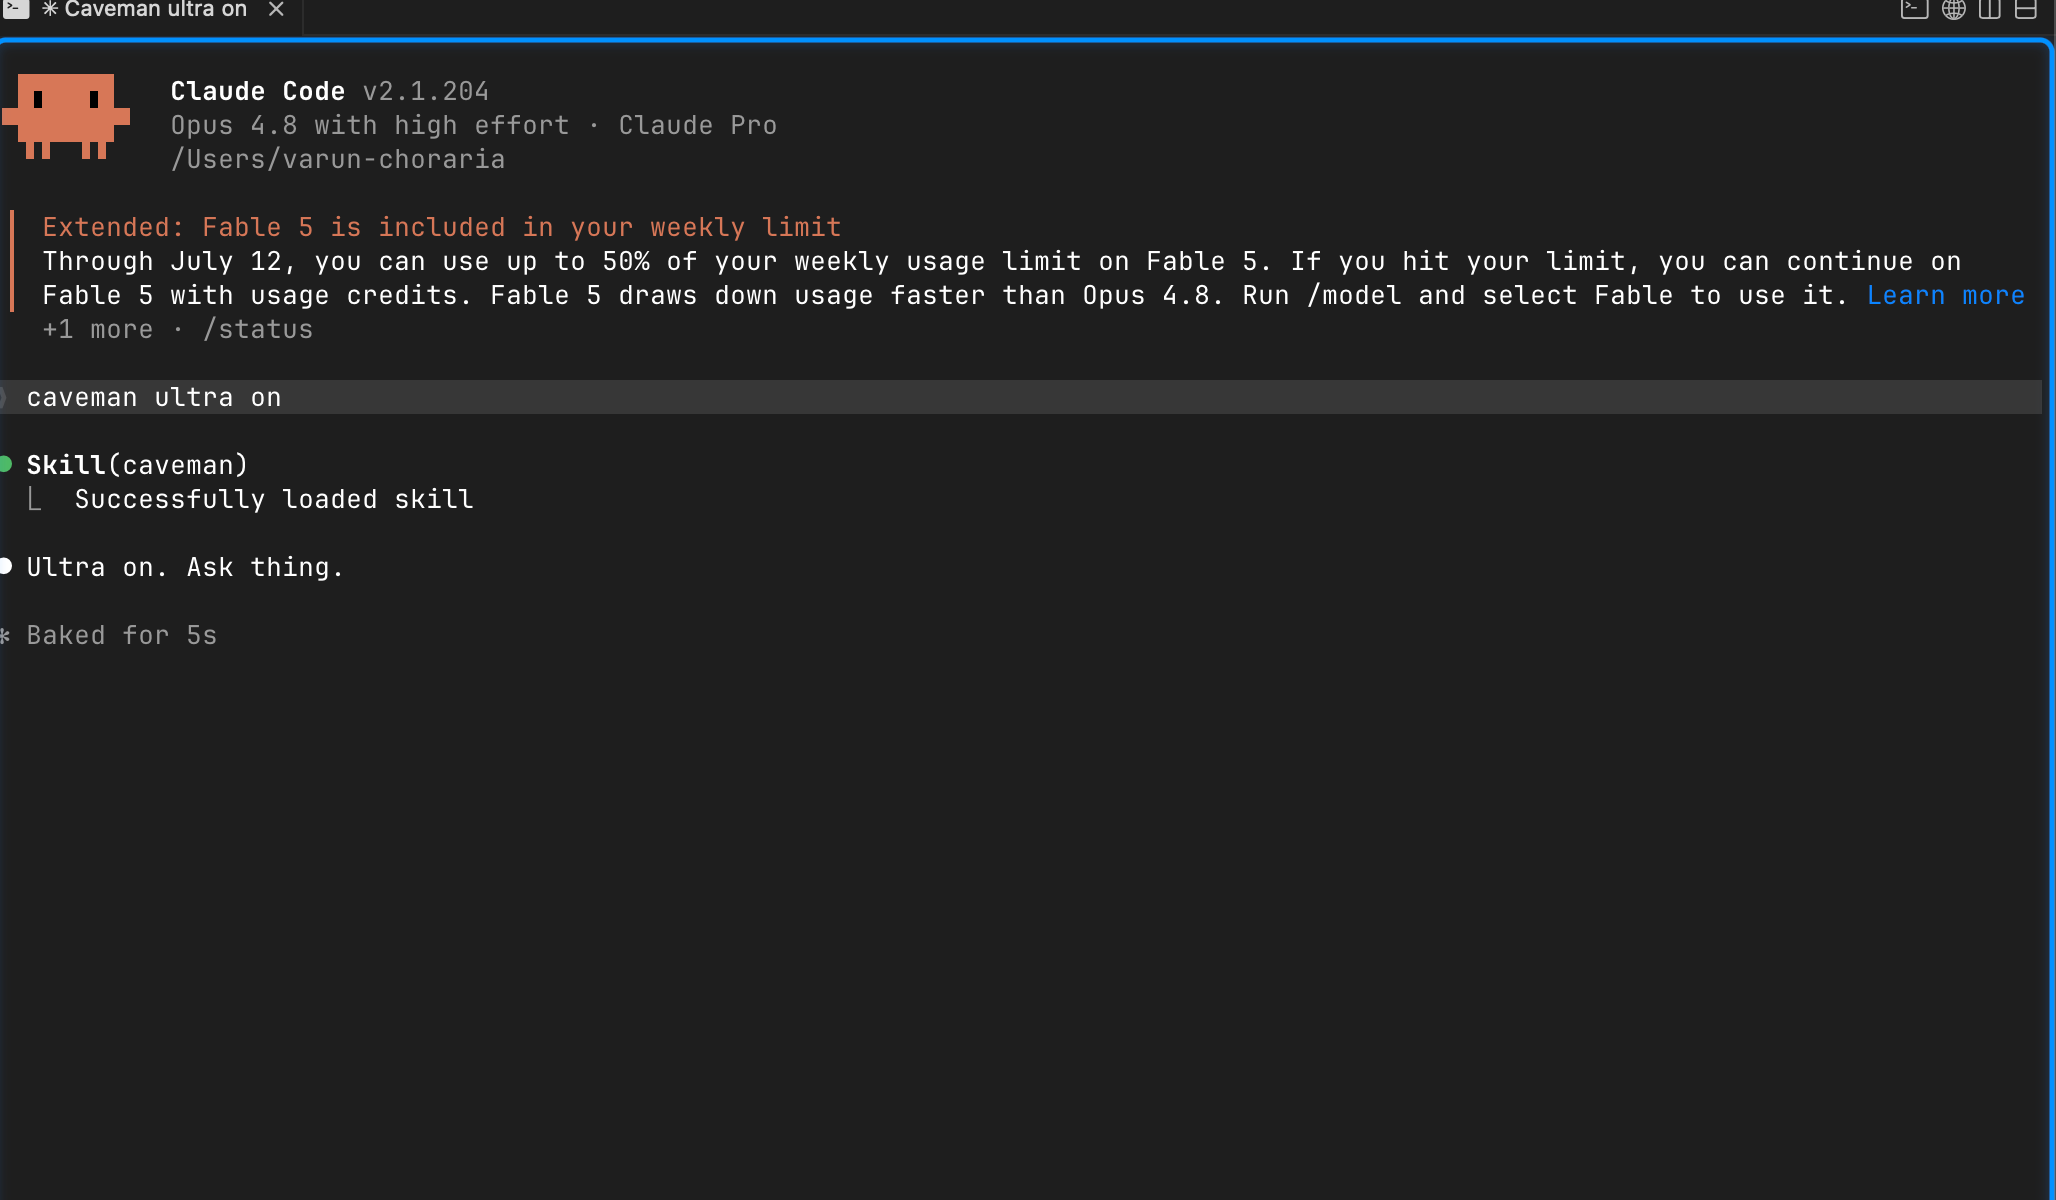Image resolution: width=2056 pixels, height=1200 pixels.
Task: Click the 'Through July 12' notice line
Action: pos(1001,262)
